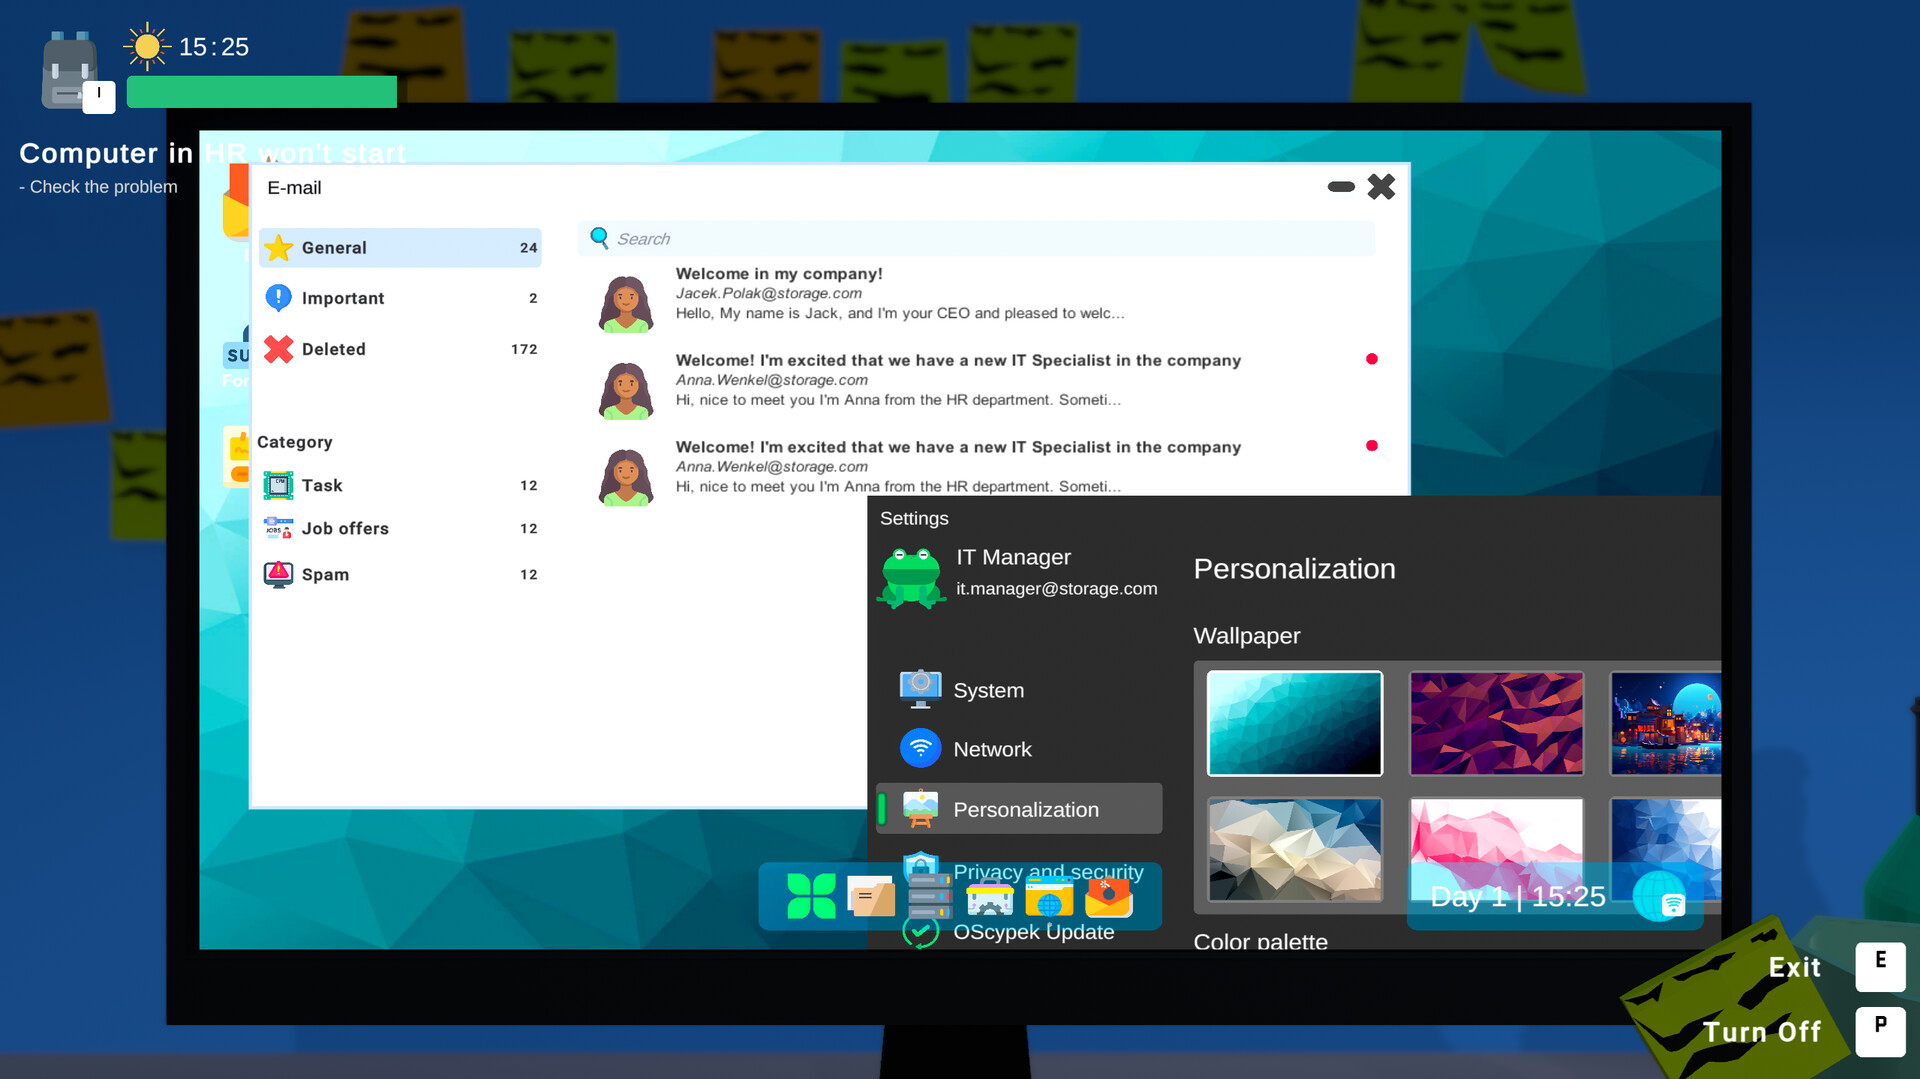Click the search magnifier icon
Screen dimensions: 1920x1079
pyautogui.click(x=599, y=237)
